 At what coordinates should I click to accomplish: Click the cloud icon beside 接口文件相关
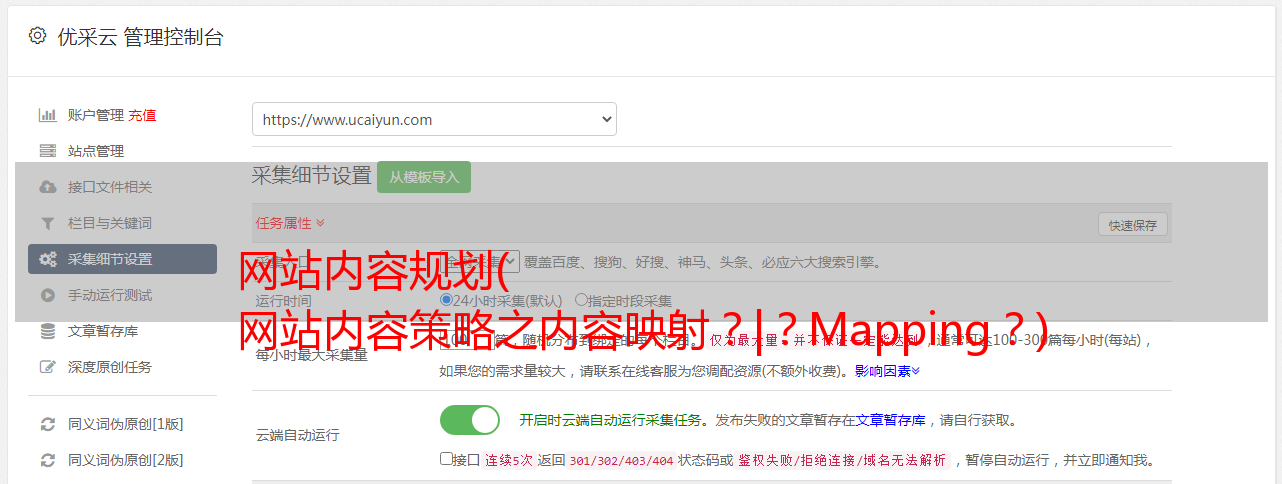pyautogui.click(x=47, y=187)
